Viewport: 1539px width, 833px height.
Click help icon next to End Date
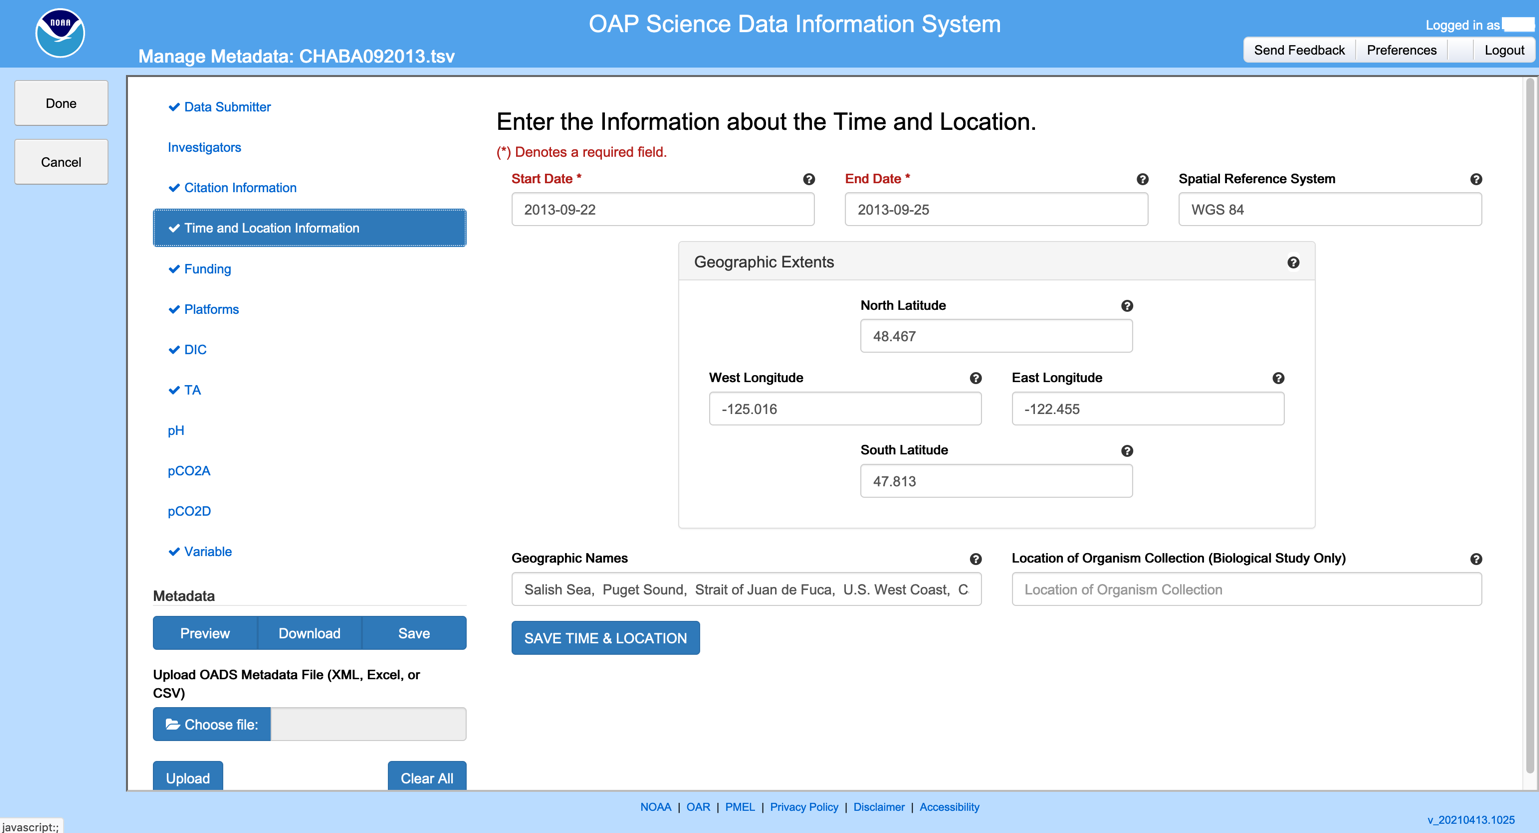[1142, 180]
